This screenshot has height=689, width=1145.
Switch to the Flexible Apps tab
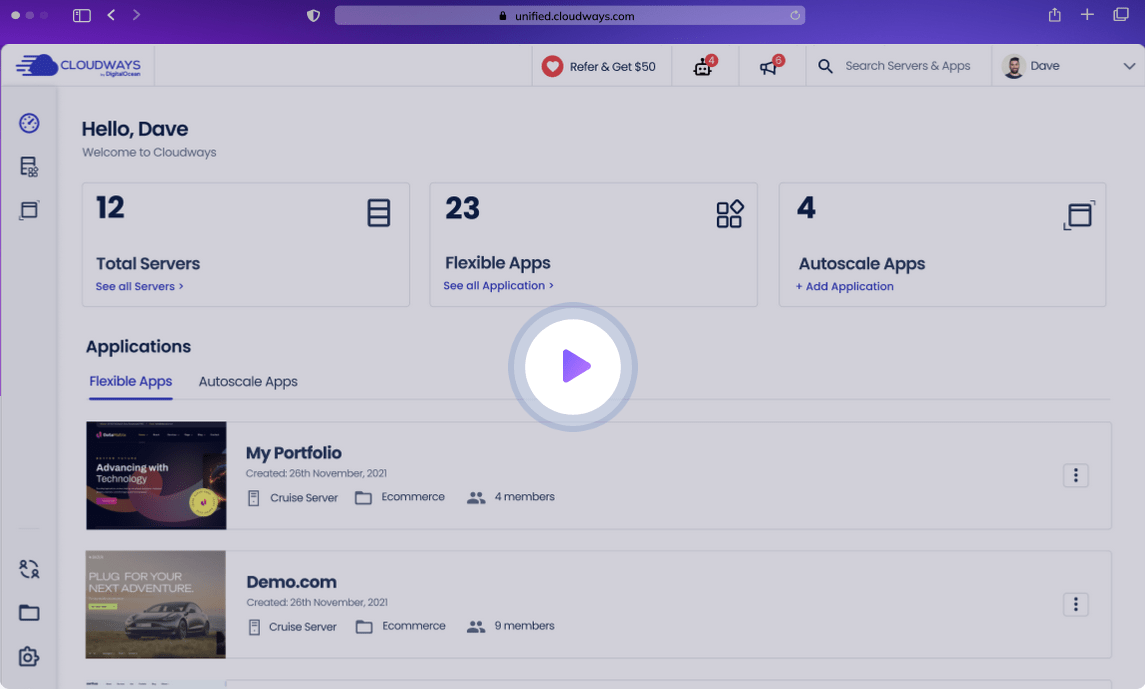coord(131,381)
